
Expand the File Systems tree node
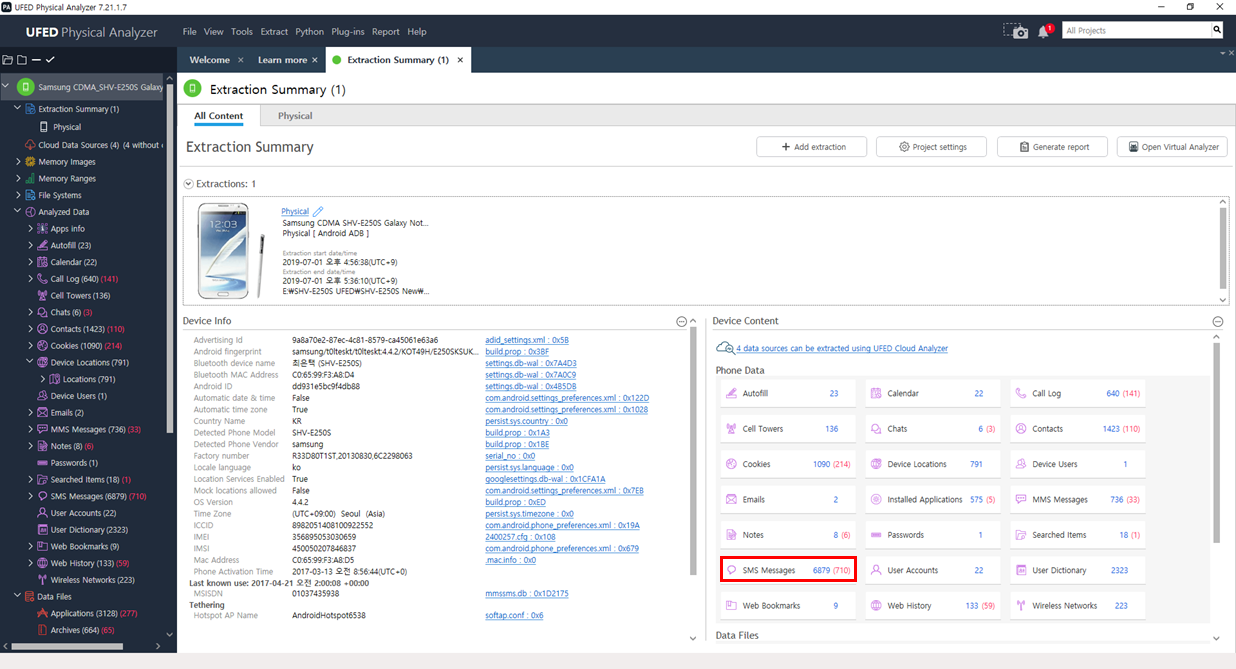click(18, 195)
